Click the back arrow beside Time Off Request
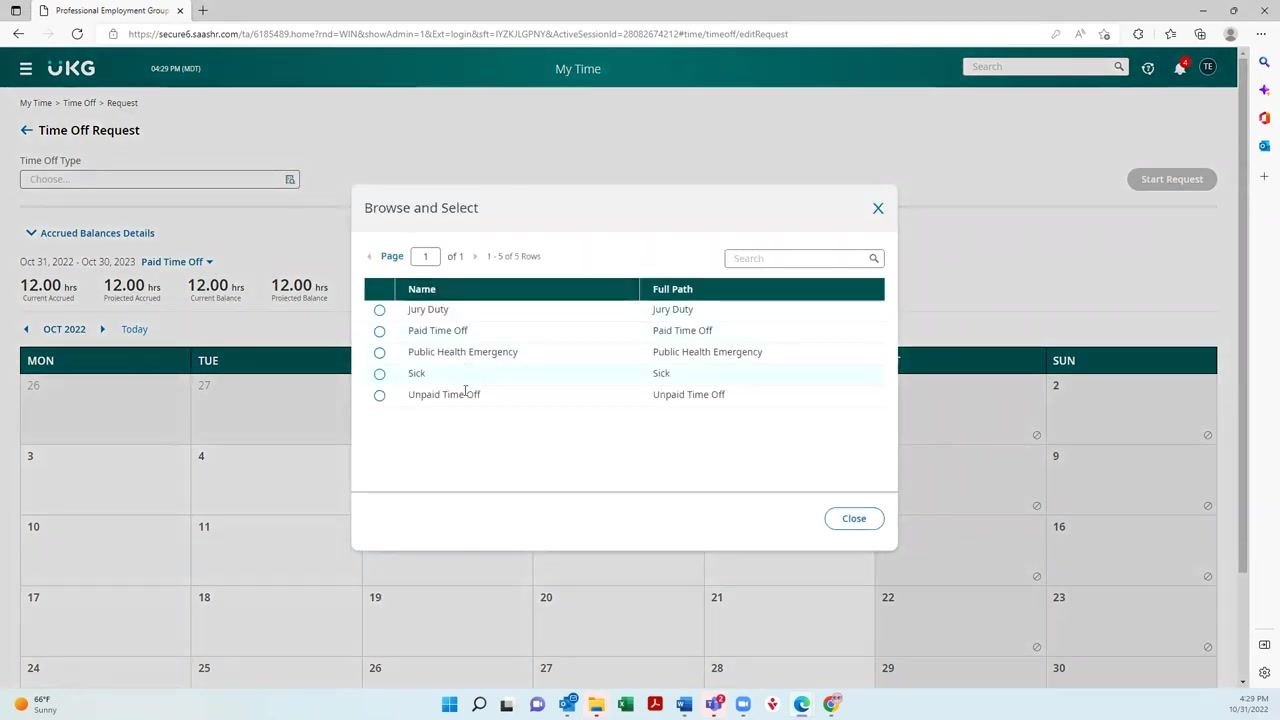Viewport: 1280px width, 720px height. (x=26, y=130)
